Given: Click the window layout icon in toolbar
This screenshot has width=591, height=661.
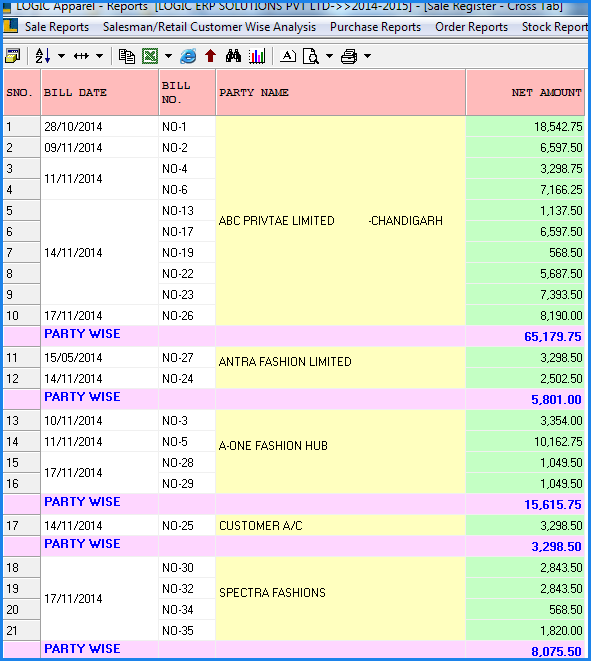Looking at the screenshot, I should 12,56.
